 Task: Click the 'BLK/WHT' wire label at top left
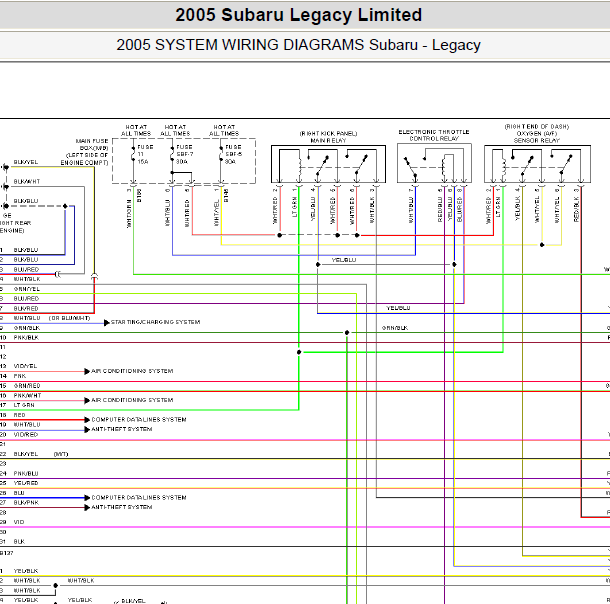26,182
